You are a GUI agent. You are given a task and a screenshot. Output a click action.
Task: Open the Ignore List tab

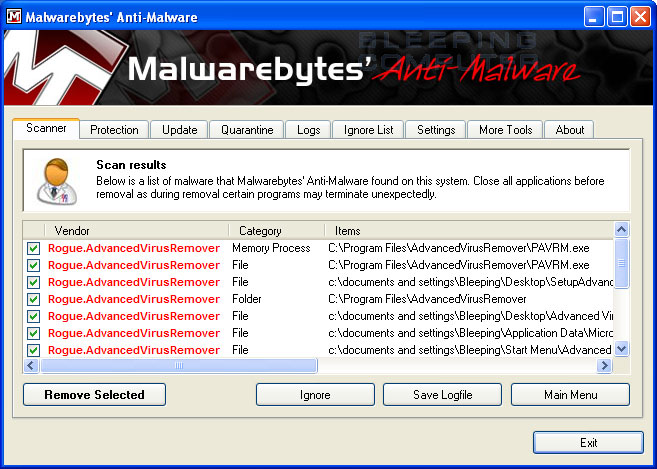pyautogui.click(x=368, y=130)
